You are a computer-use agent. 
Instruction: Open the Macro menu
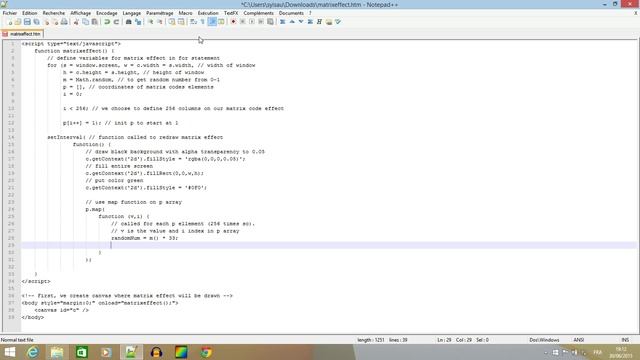pos(185,13)
